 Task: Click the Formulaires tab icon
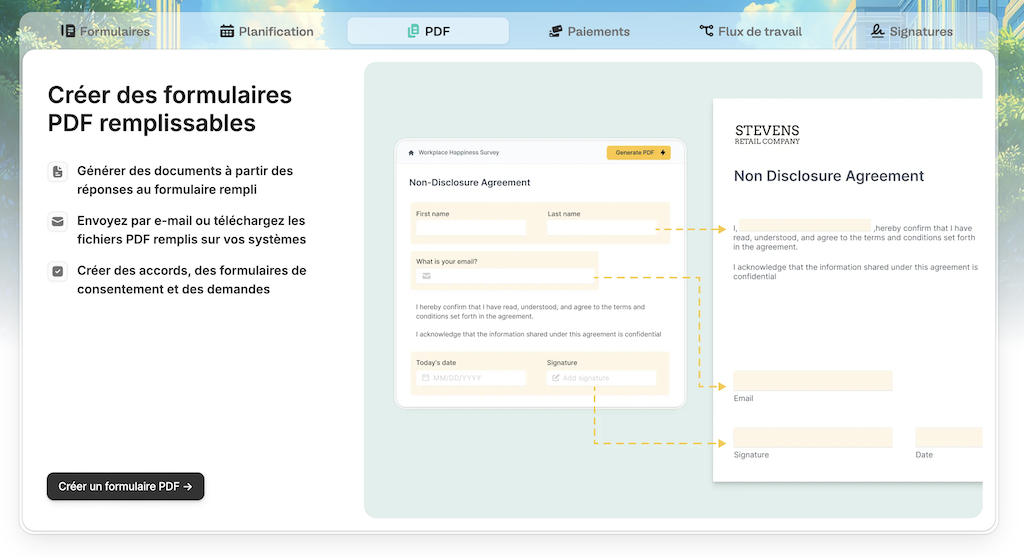[x=68, y=31]
